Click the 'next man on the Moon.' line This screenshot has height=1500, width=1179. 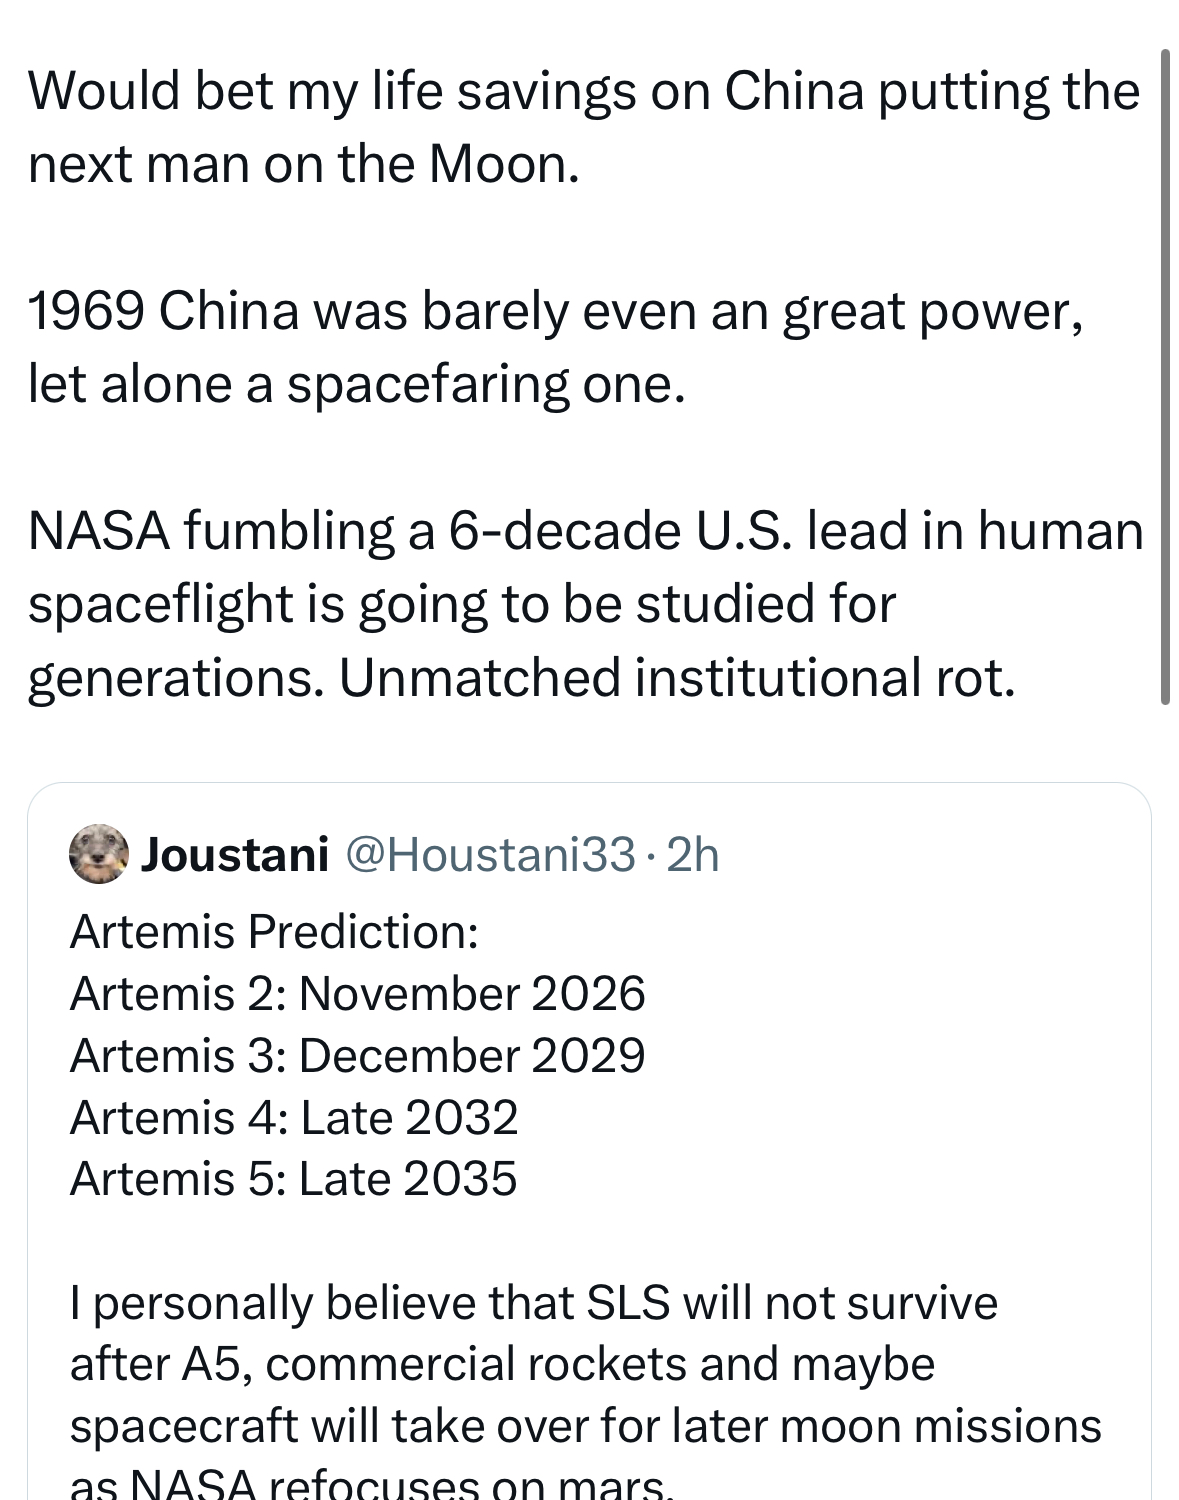click(x=304, y=165)
